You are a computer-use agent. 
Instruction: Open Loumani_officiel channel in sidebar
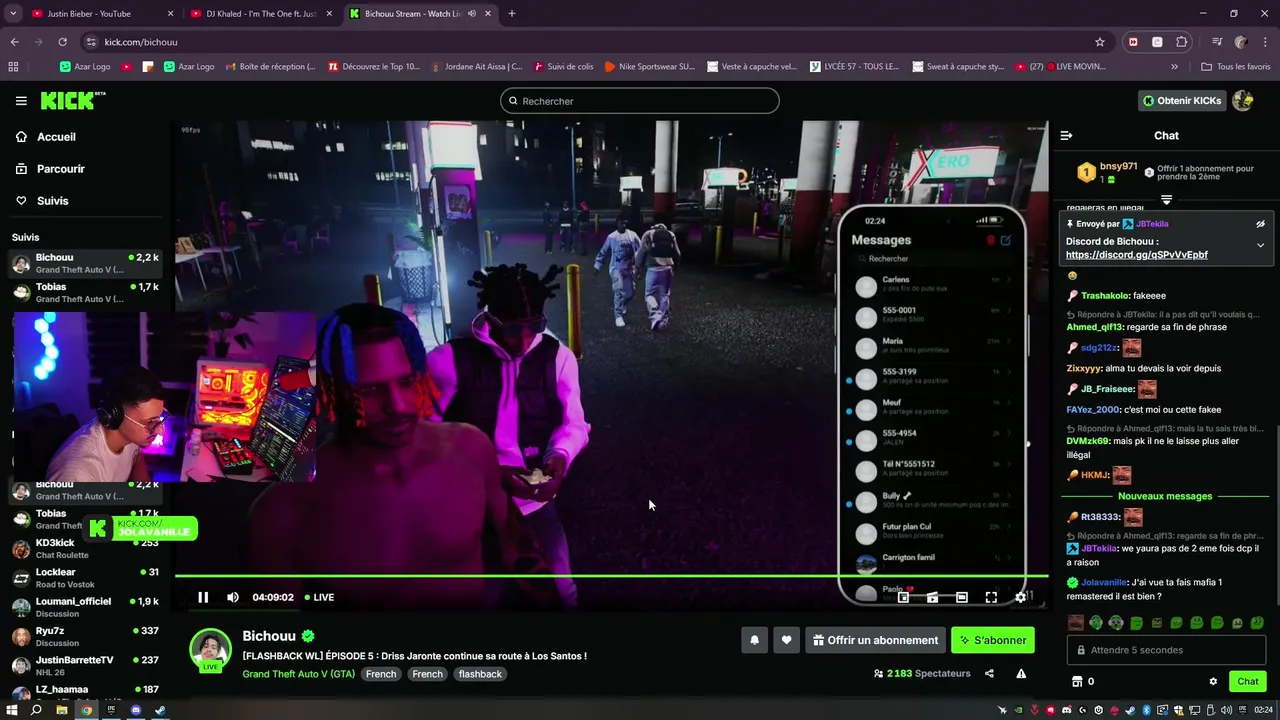click(x=85, y=607)
